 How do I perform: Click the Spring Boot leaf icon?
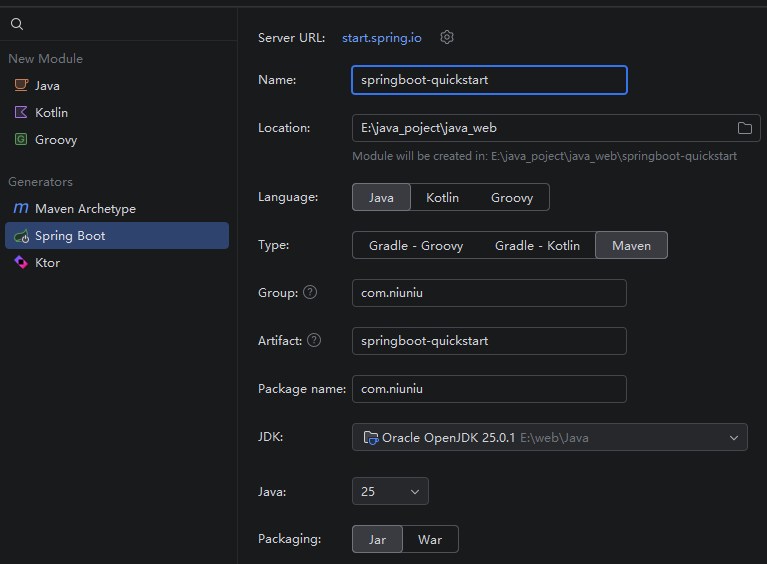point(21,236)
